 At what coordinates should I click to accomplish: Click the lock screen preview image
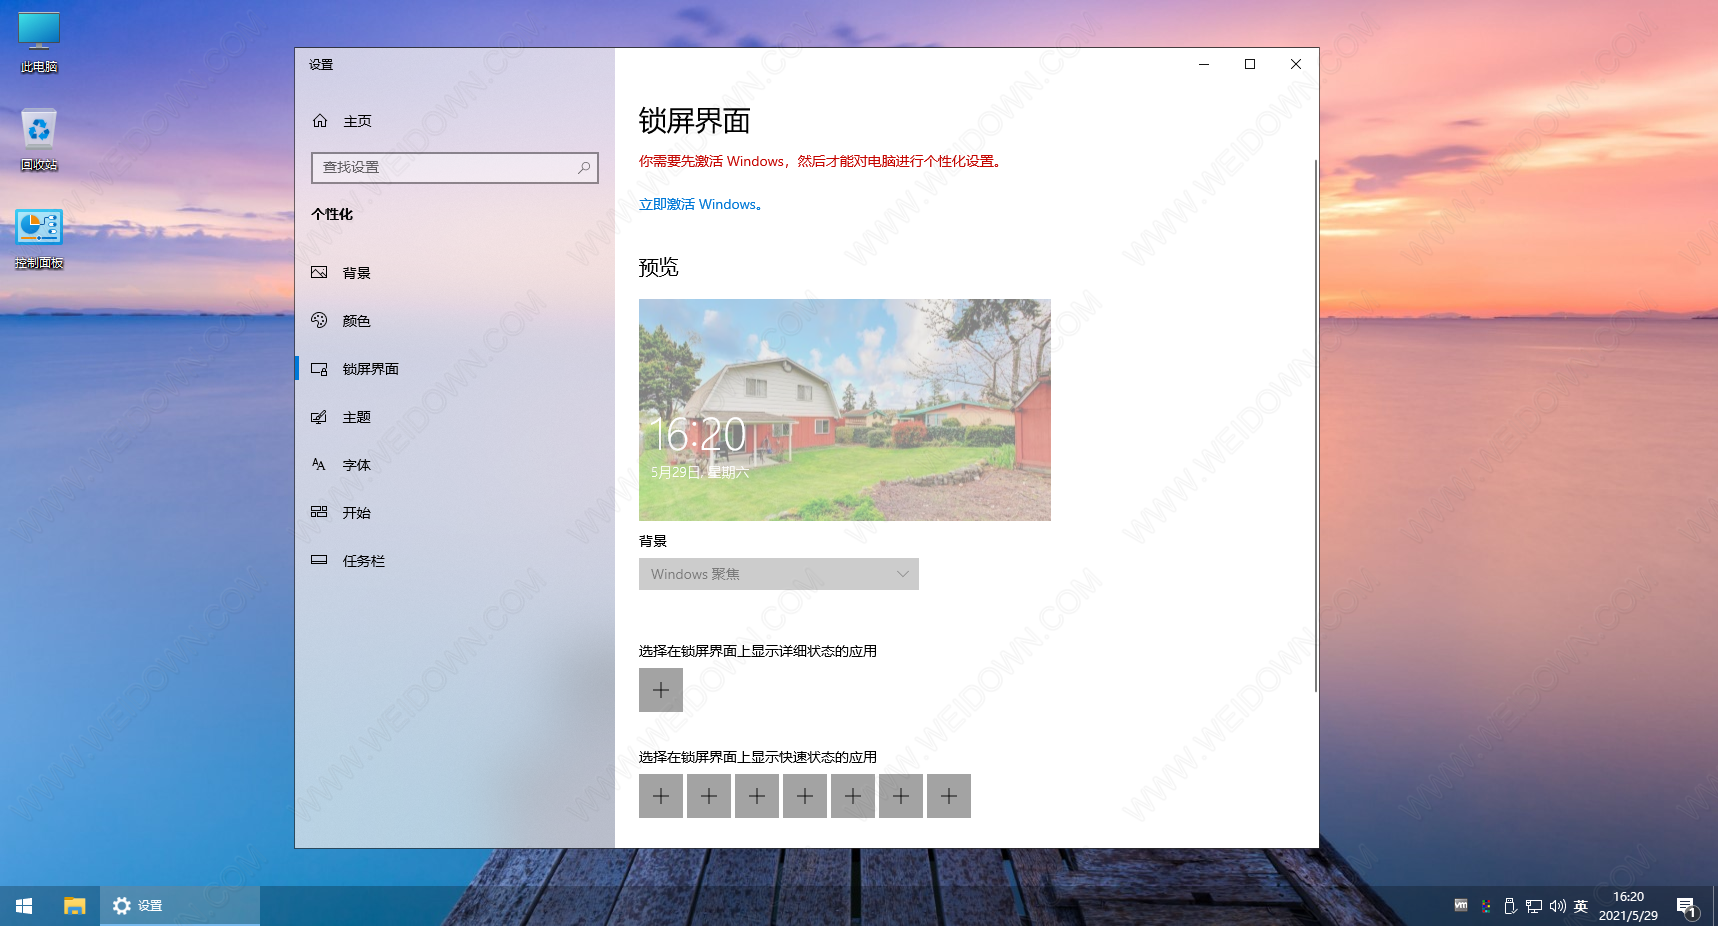845,410
